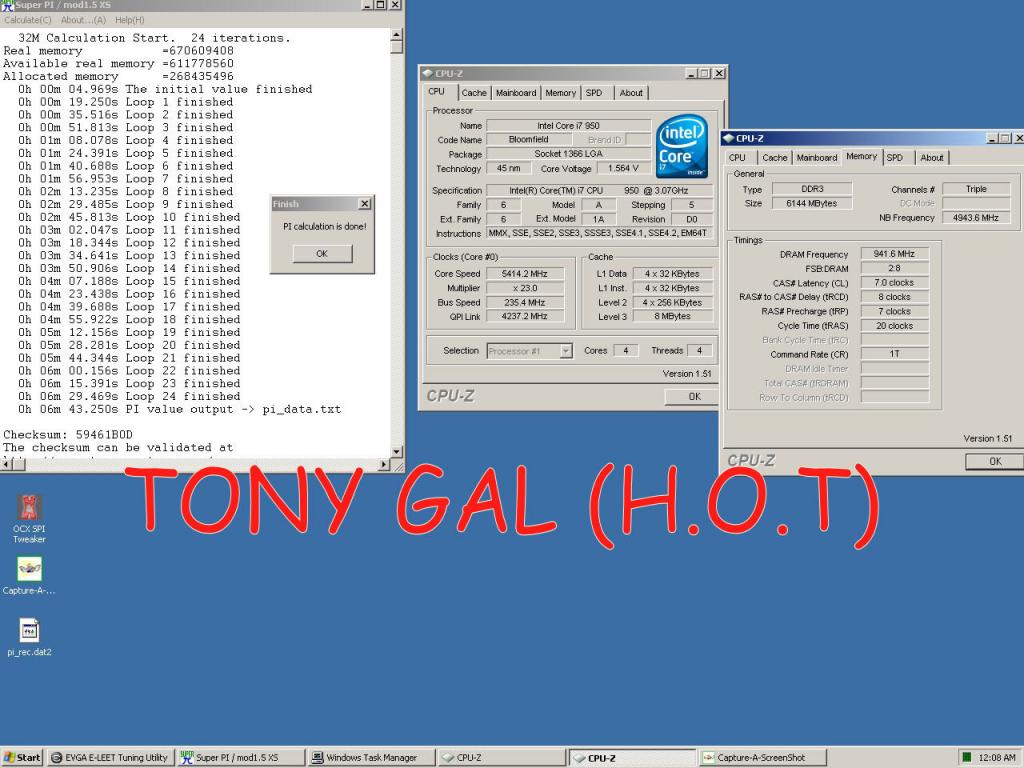The width and height of the screenshot is (1024, 768).
Task: Click the green system tray icon near clock
Action: [x=967, y=758]
